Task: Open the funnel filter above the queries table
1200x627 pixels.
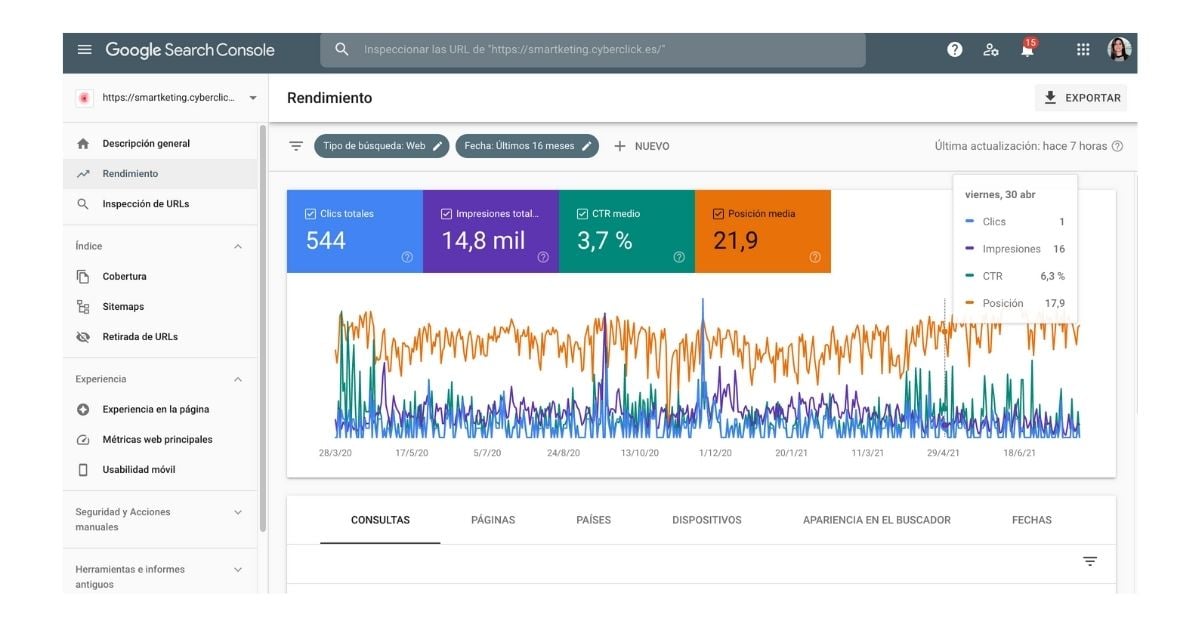Action: pos(1090,562)
